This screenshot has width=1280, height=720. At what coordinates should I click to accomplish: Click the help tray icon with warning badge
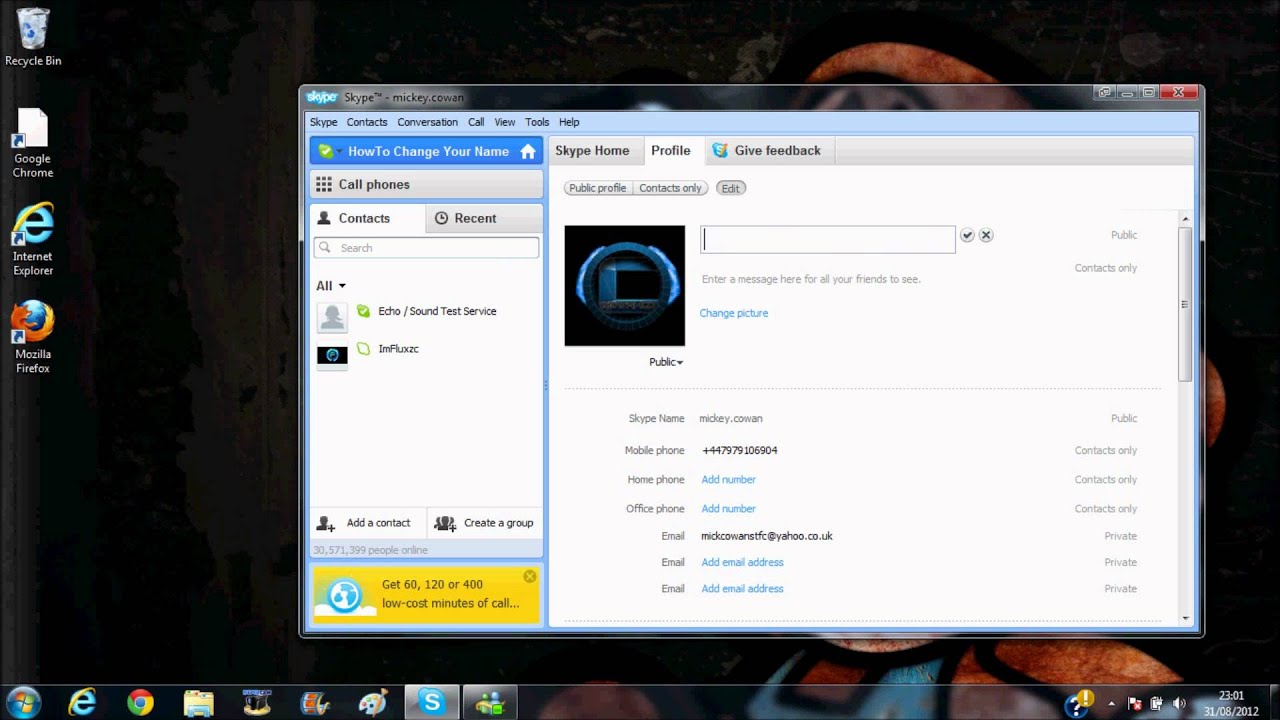pyautogui.click(x=1079, y=702)
